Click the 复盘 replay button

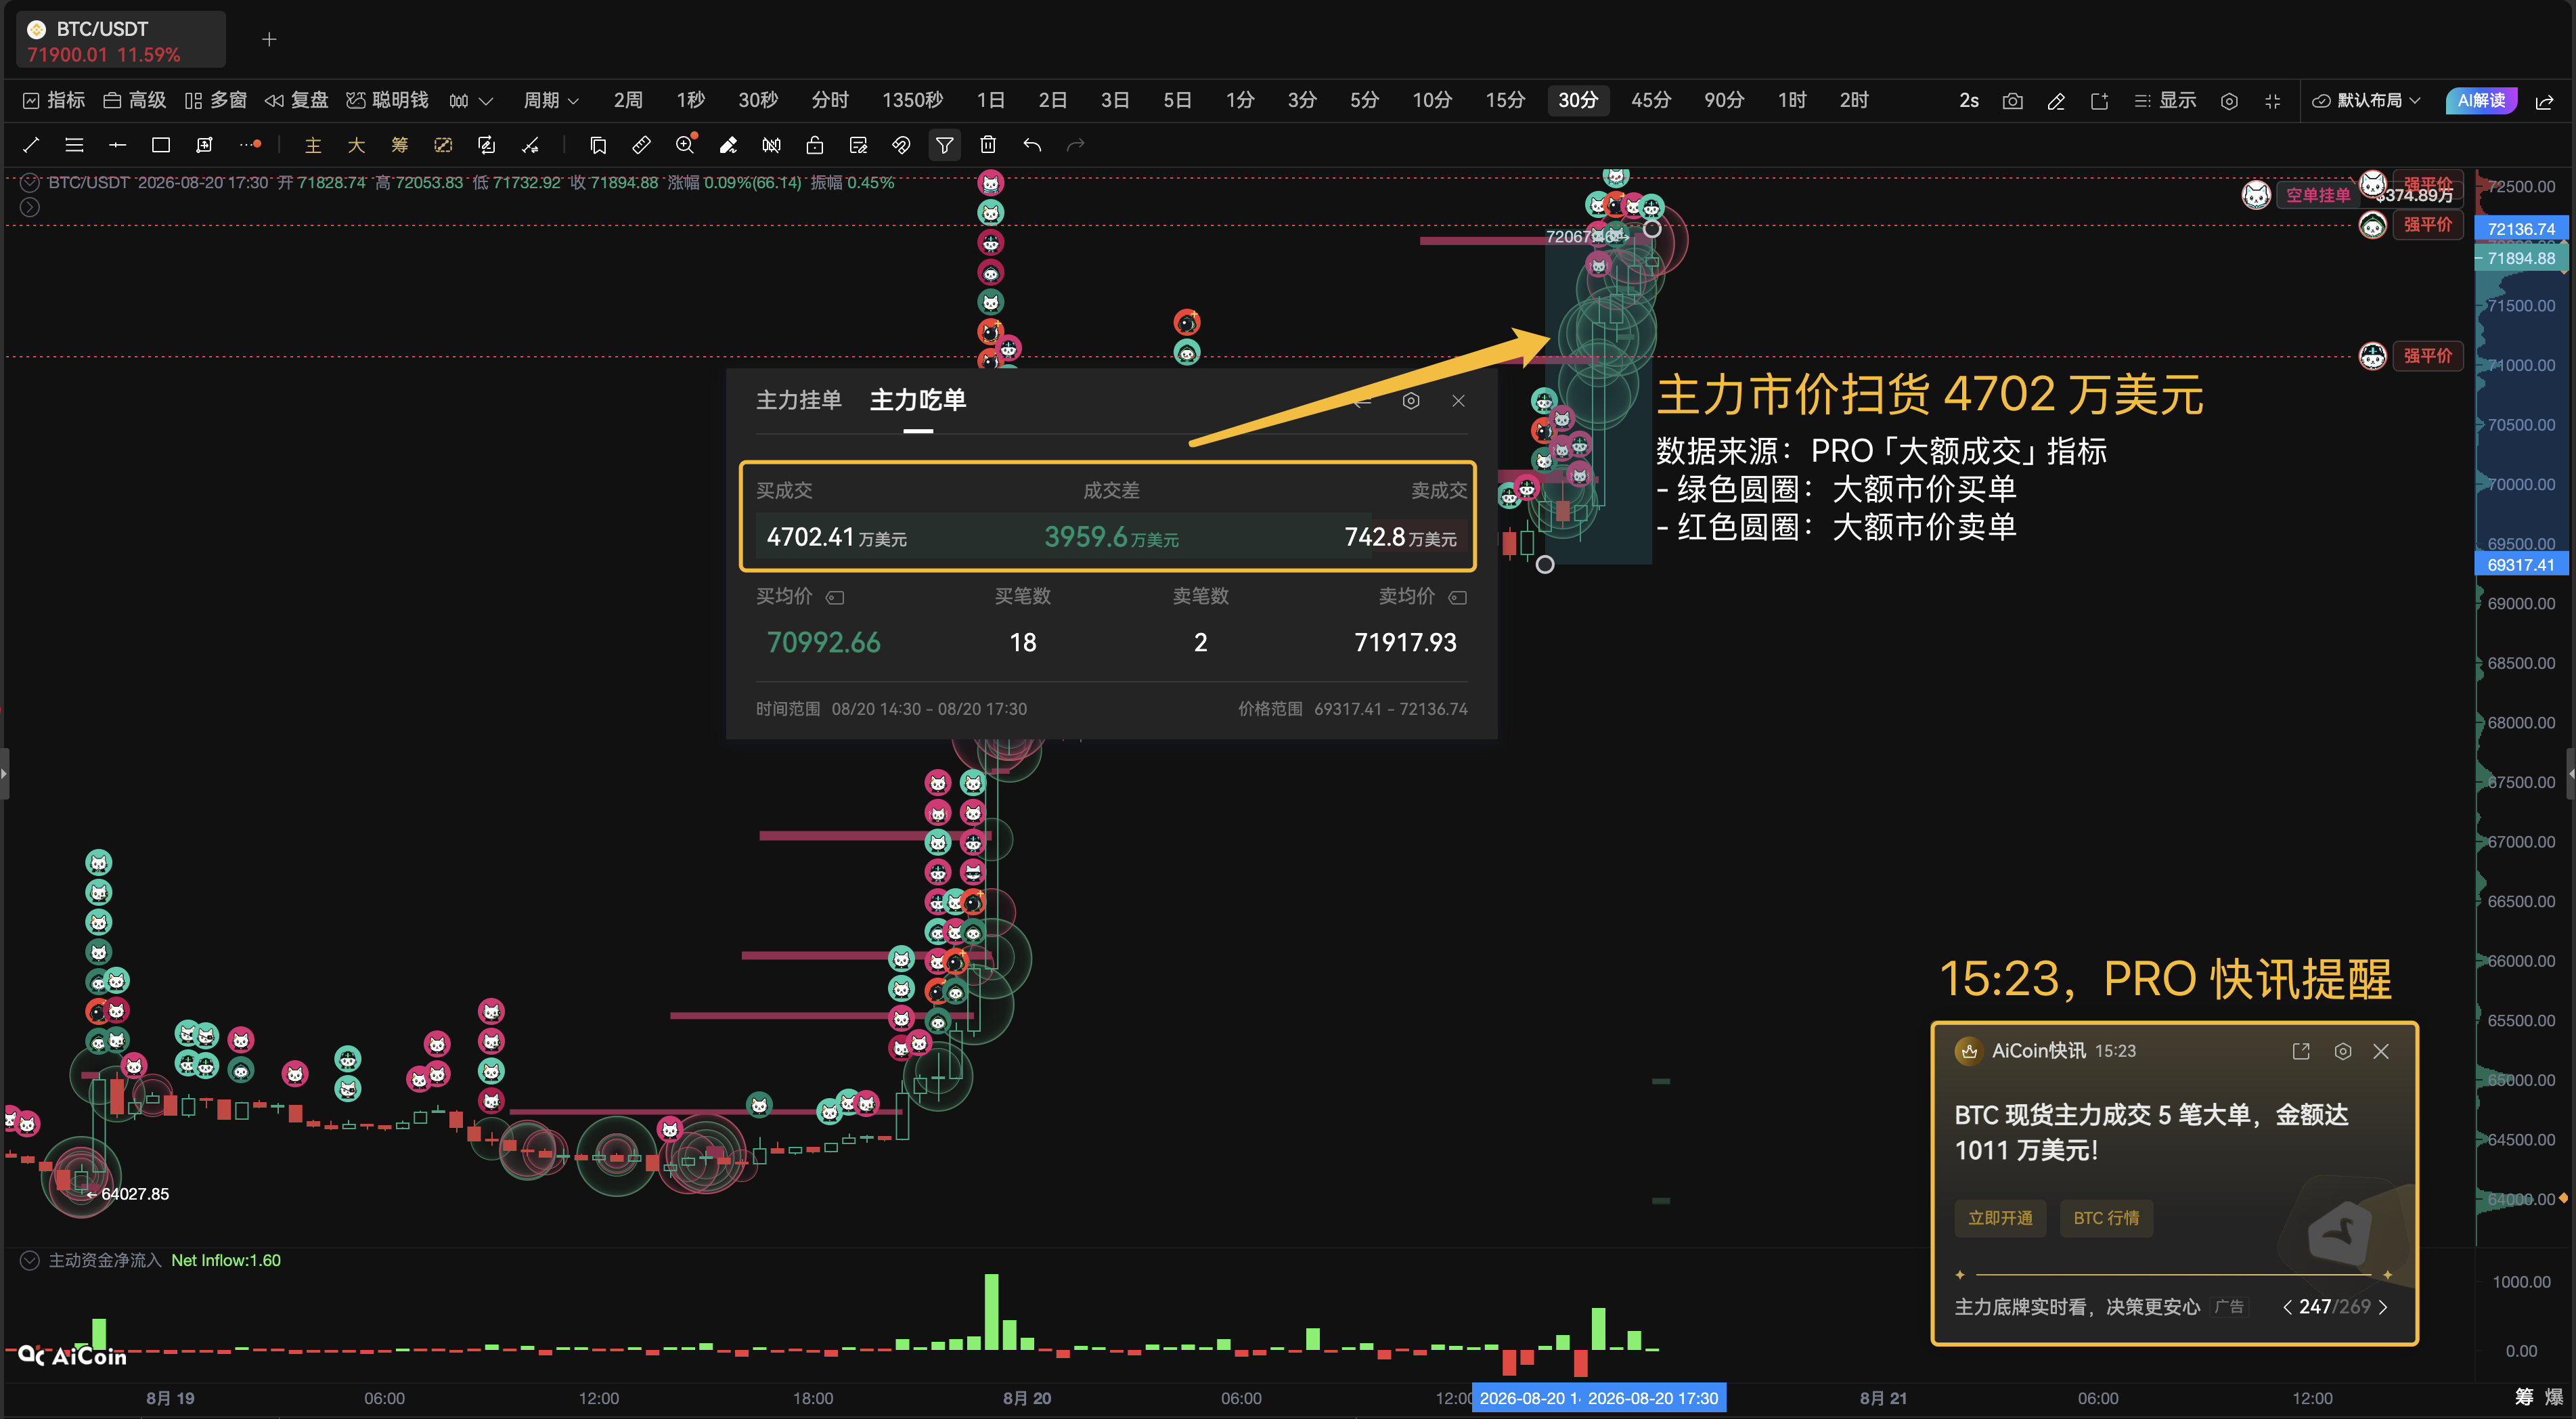coord(296,100)
